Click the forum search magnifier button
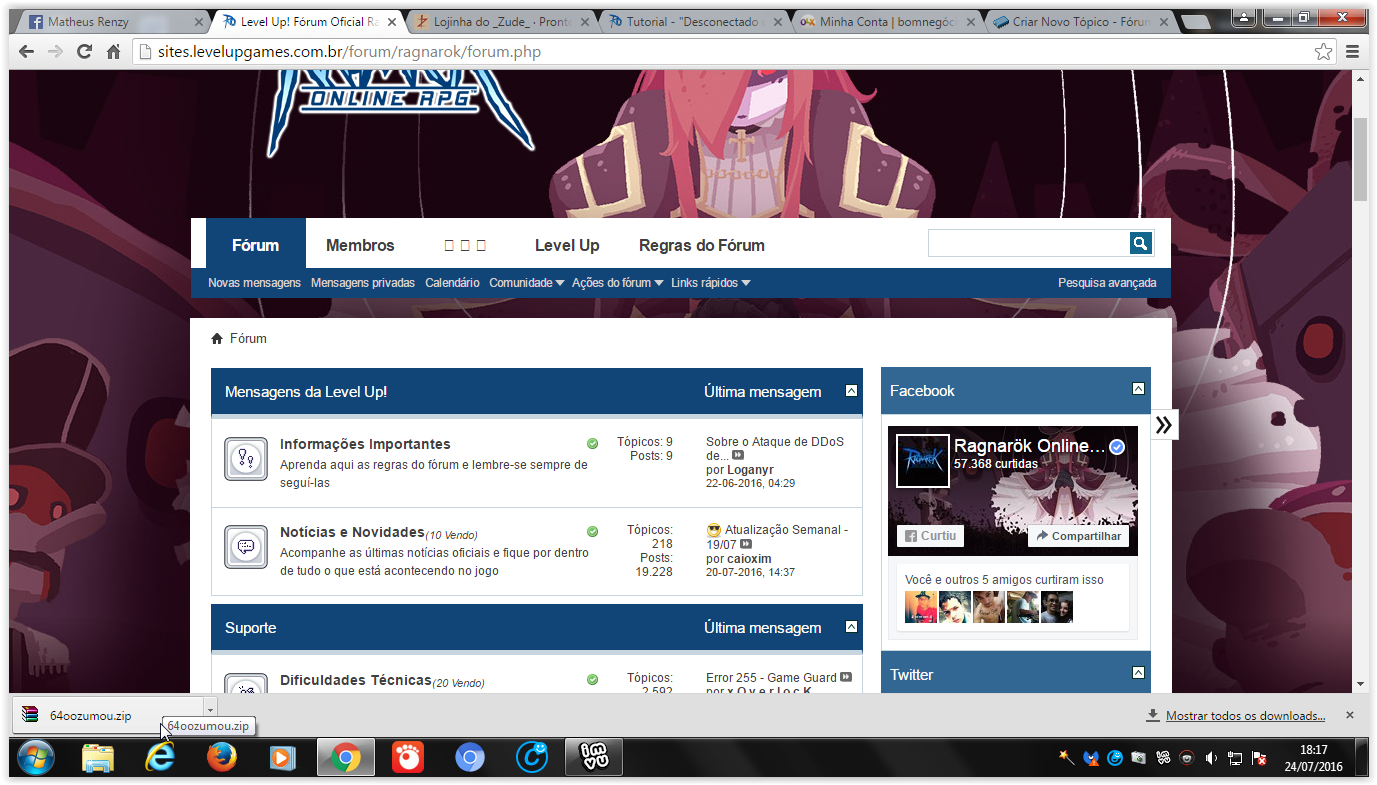The image size is (1377, 785). point(1140,243)
